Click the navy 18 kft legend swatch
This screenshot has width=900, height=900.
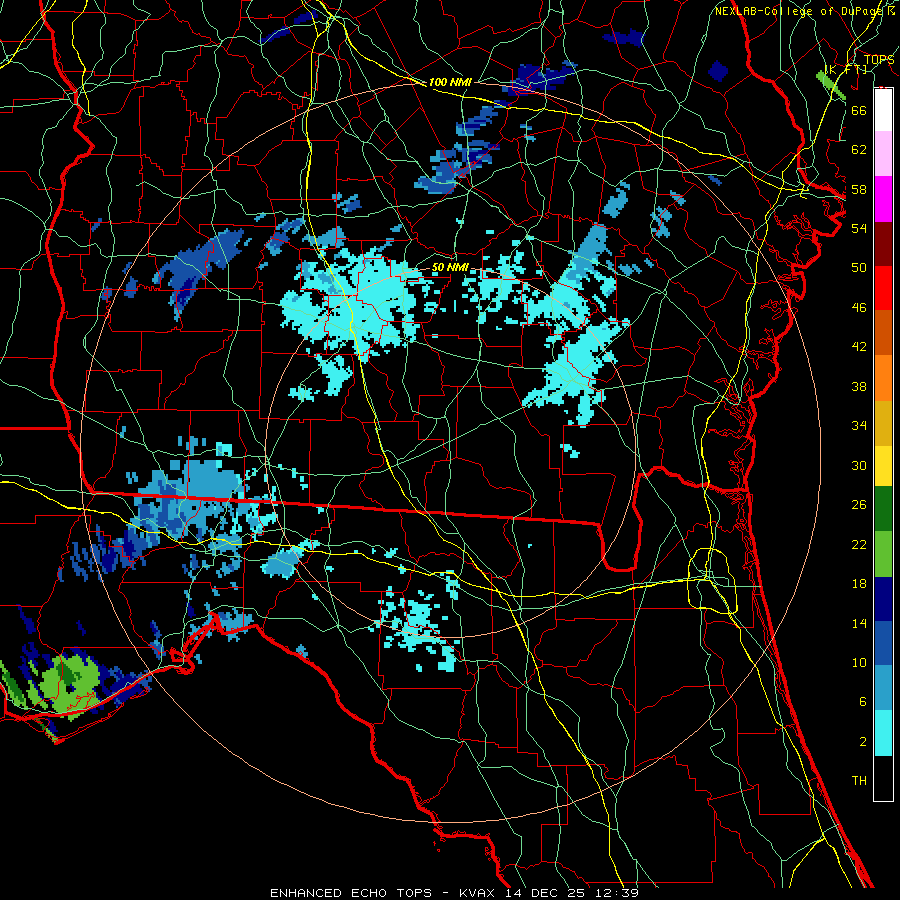(883, 599)
